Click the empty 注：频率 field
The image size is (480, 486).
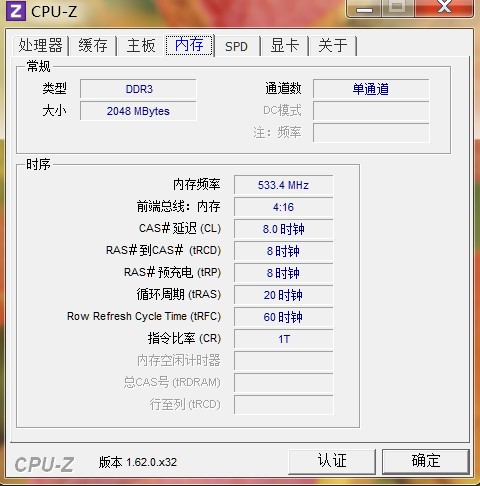(x=371, y=133)
